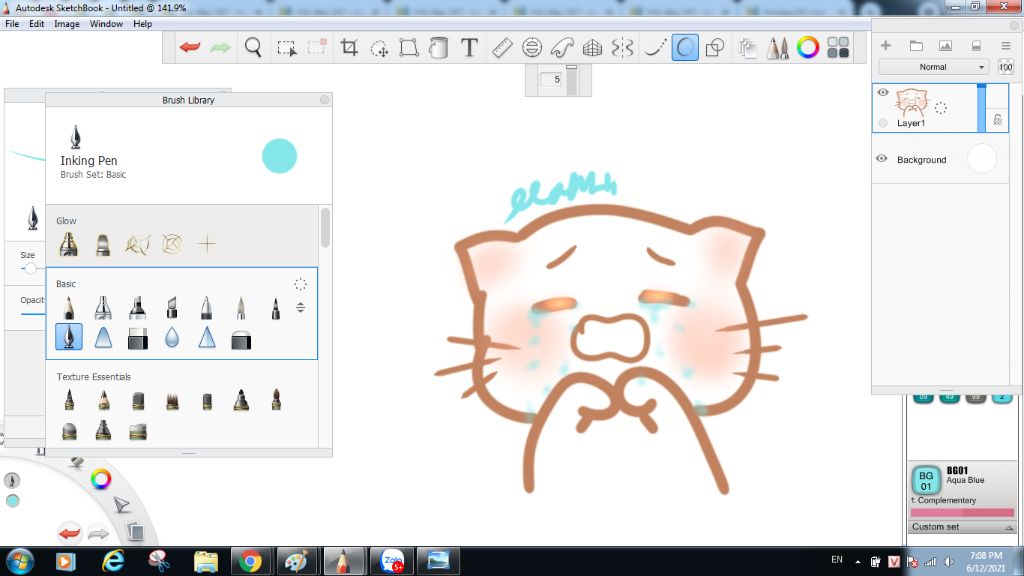Screen dimensions: 1024x576
Task: Select the Pencil brush in Basic set
Action: (x=69, y=308)
